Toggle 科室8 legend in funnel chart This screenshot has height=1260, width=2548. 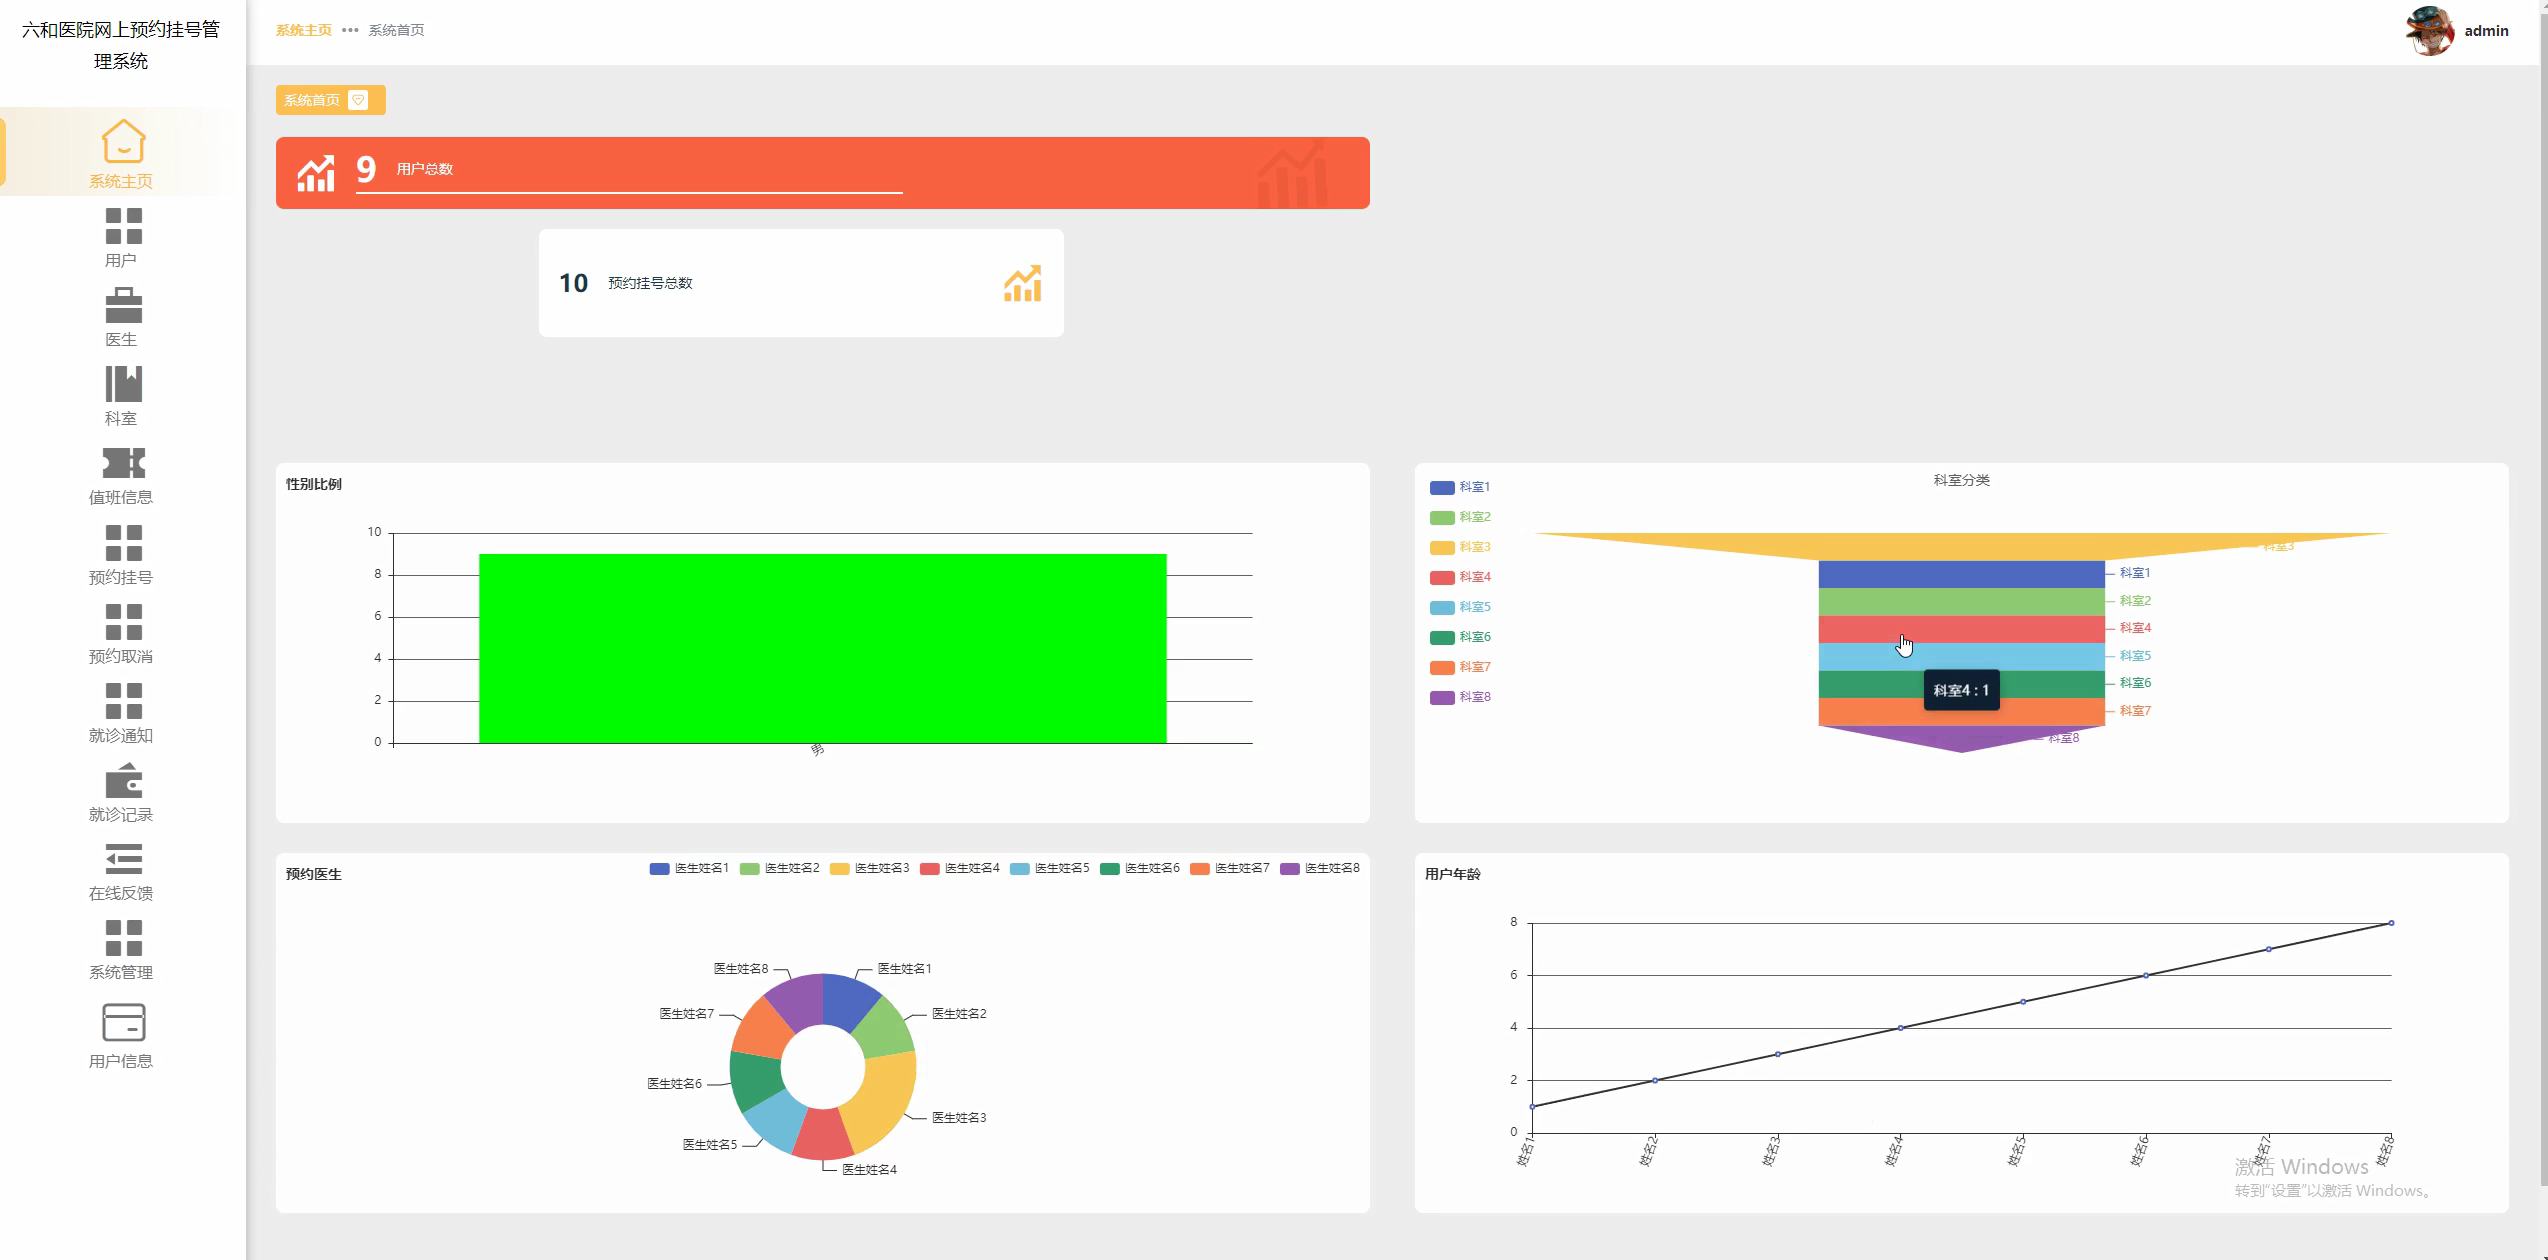[1460, 697]
